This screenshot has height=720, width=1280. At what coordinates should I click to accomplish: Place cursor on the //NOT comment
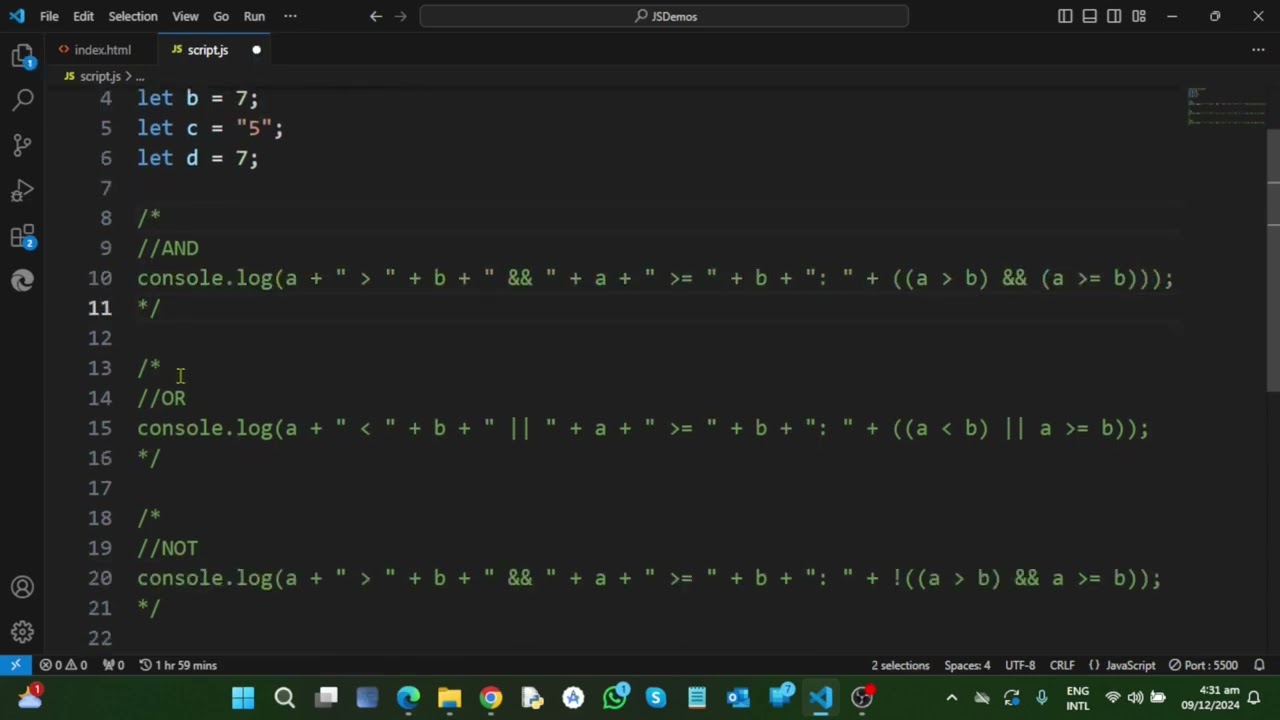coord(168,548)
